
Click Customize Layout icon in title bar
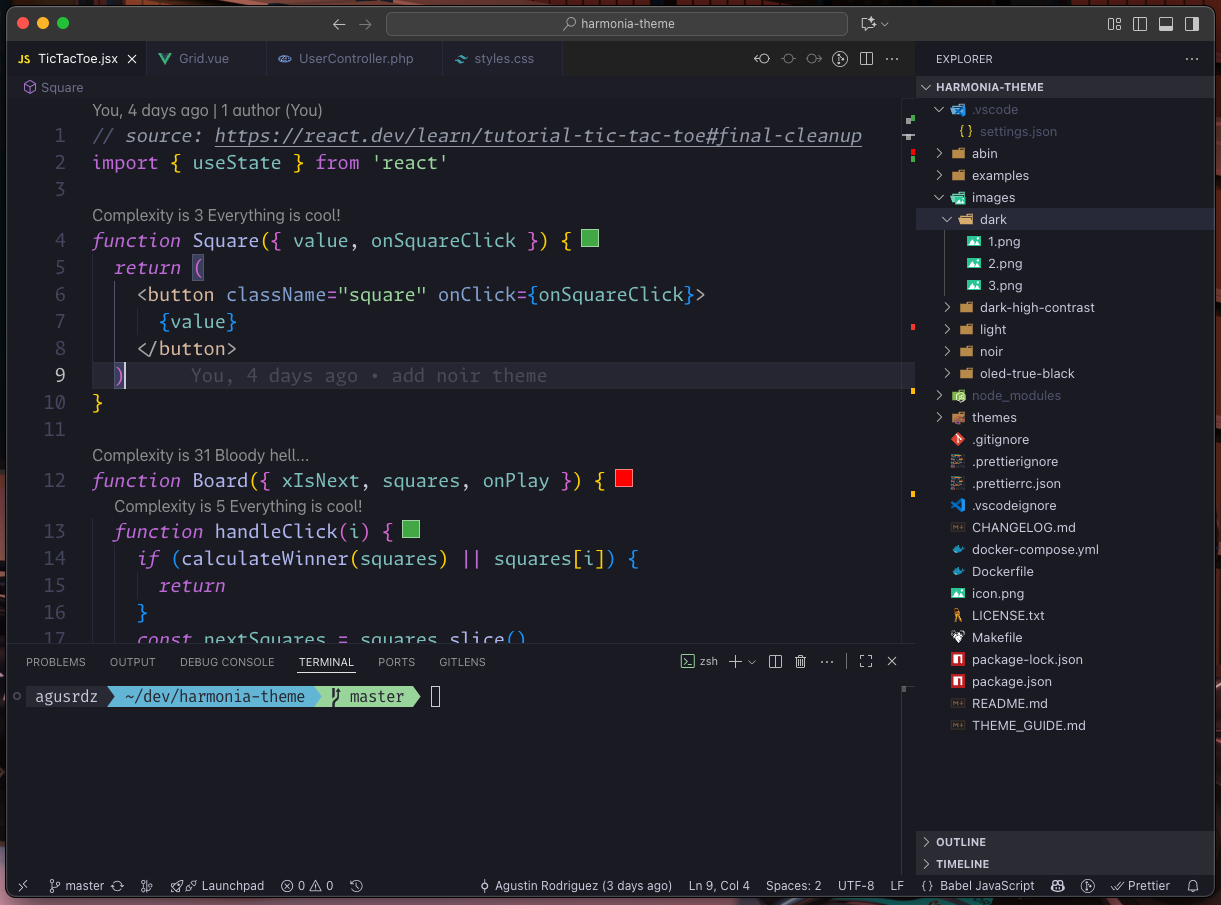tap(1115, 23)
